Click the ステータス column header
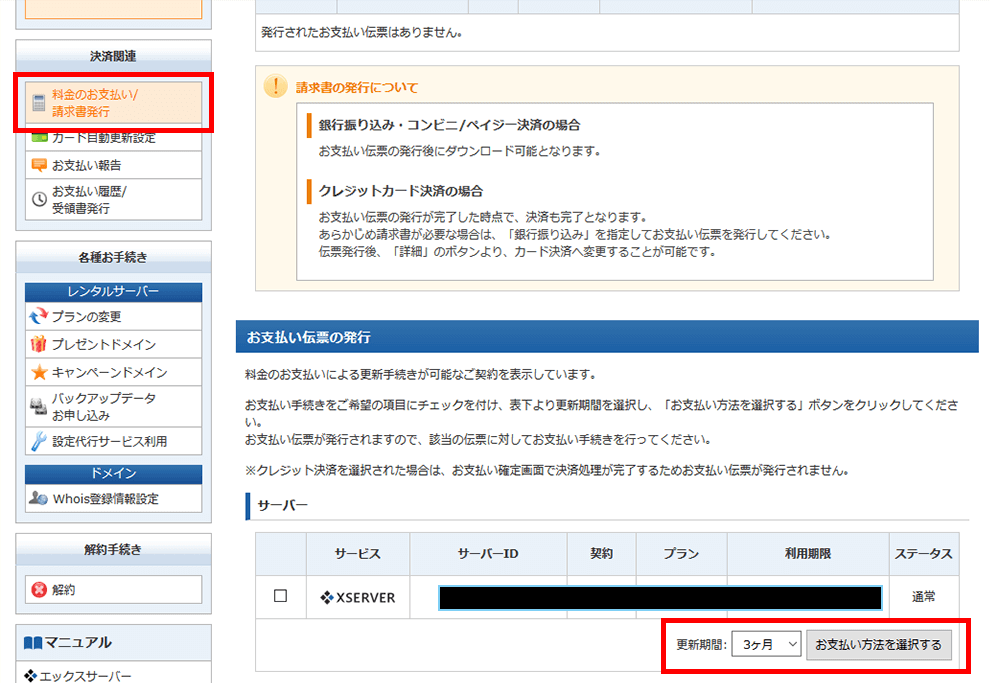 pyautogui.click(x=924, y=554)
